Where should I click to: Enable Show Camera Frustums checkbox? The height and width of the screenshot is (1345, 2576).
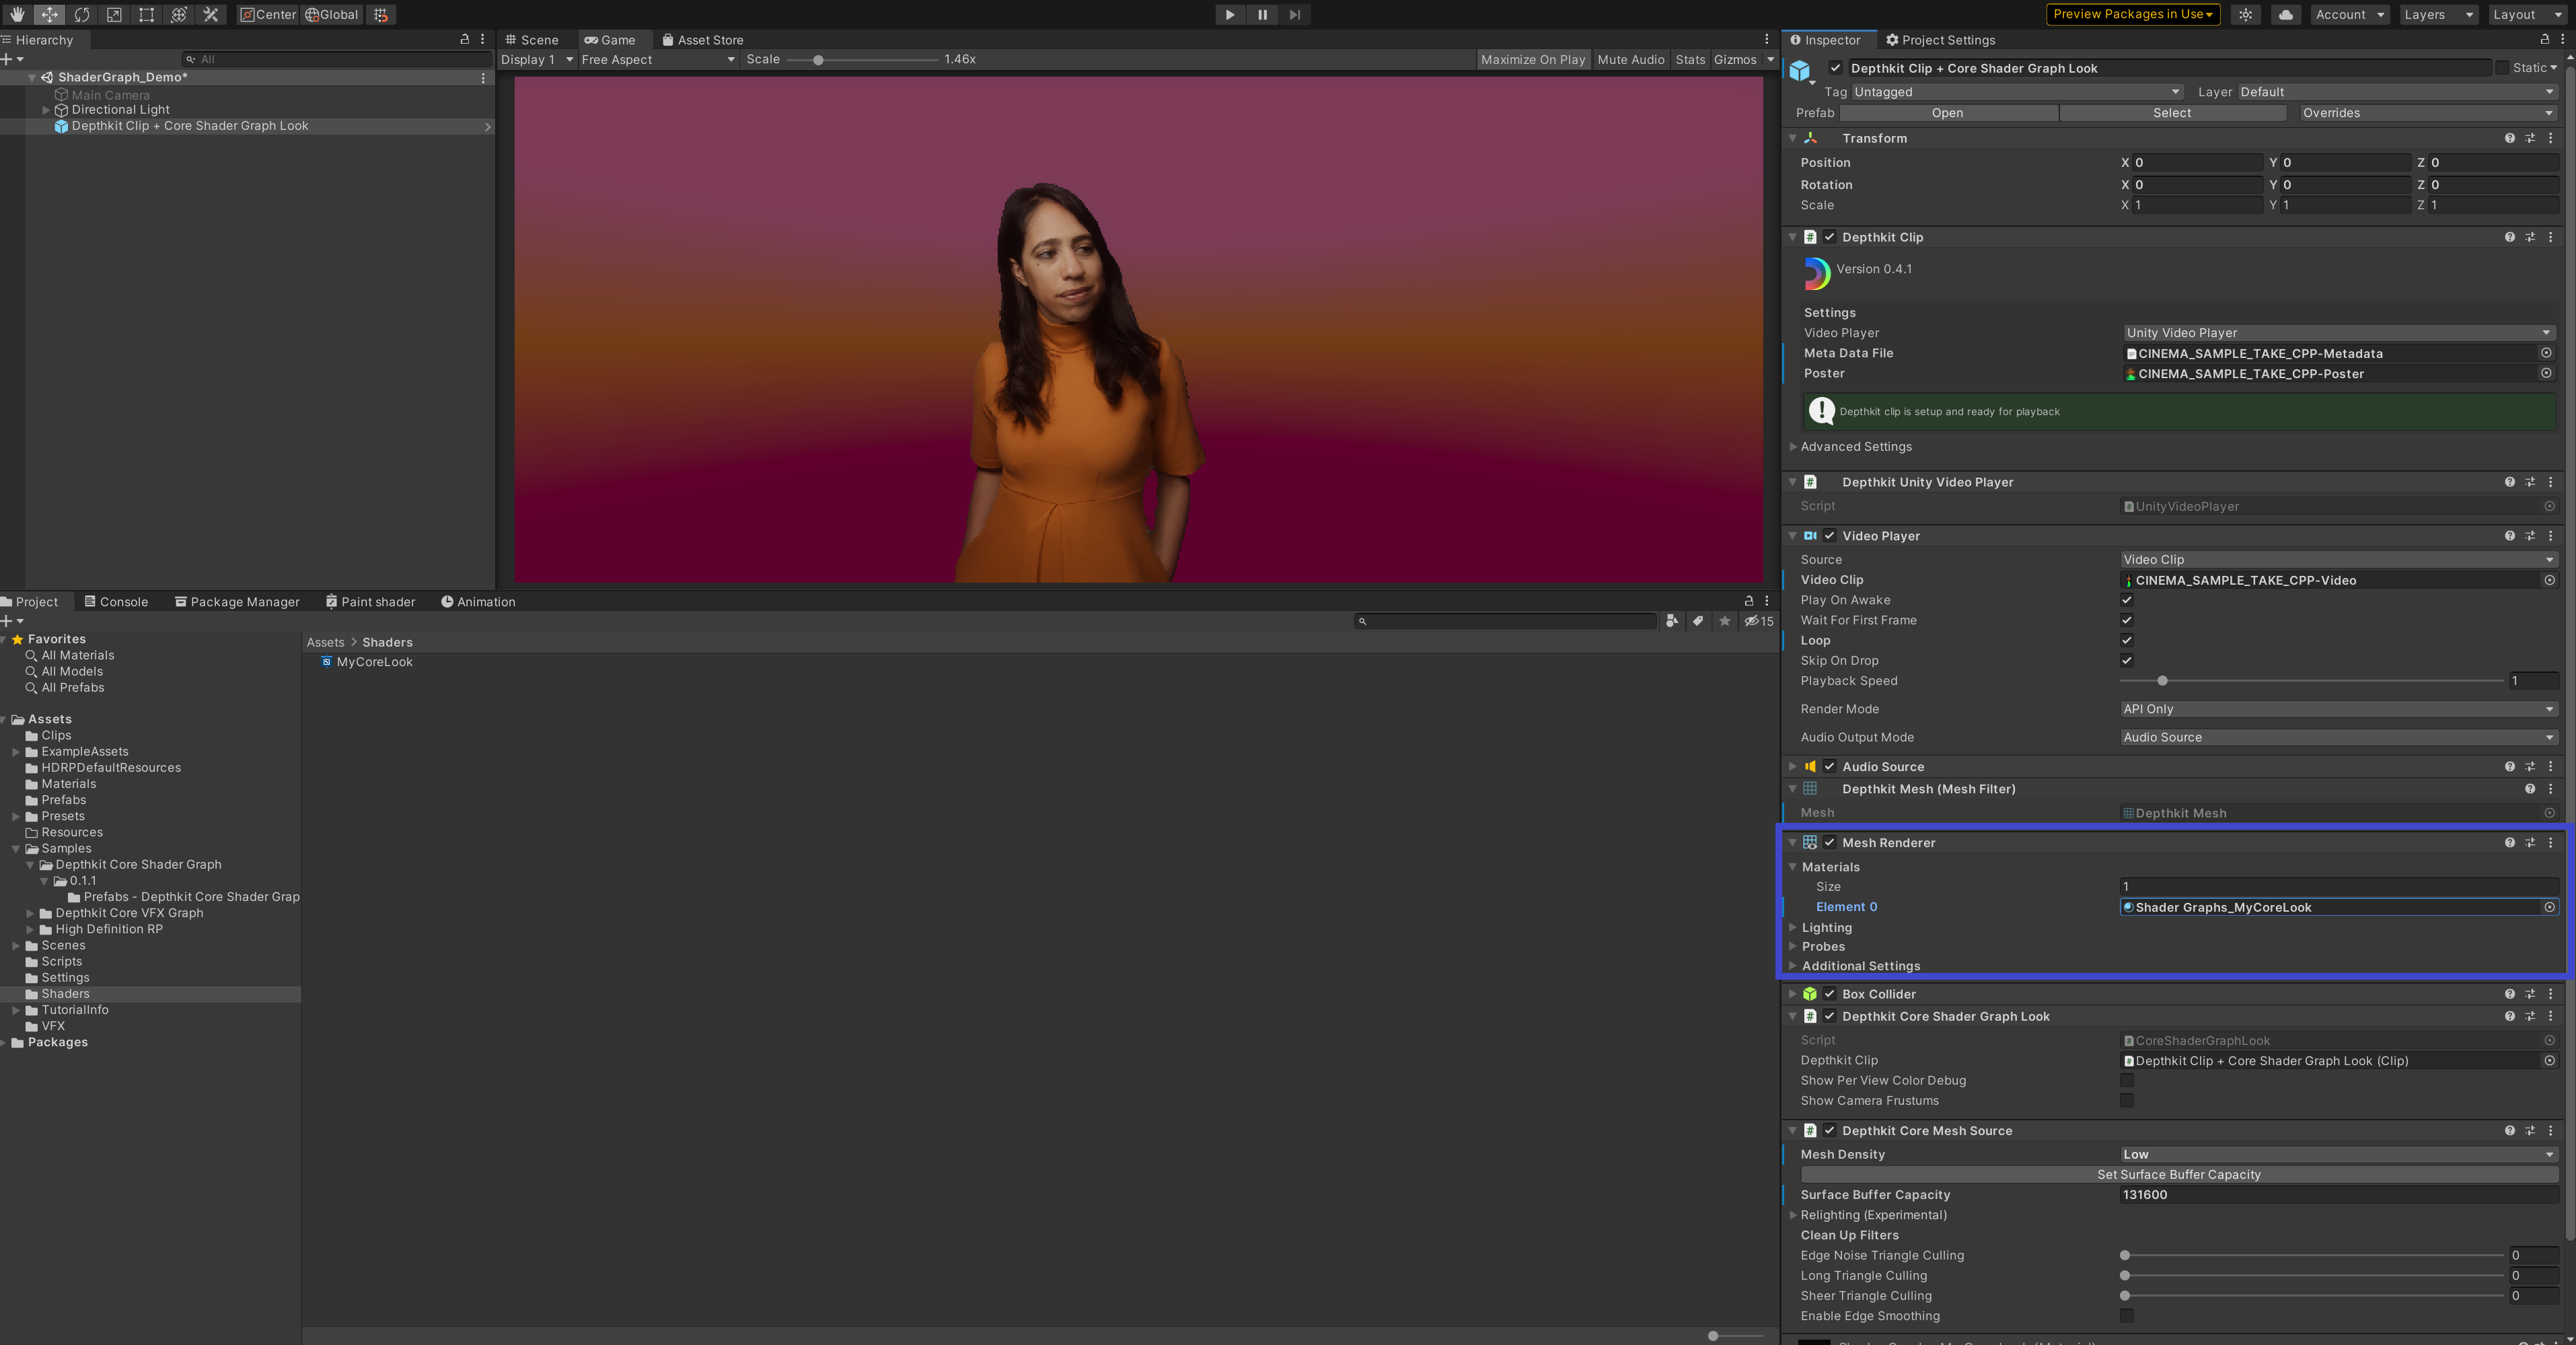[2127, 1100]
